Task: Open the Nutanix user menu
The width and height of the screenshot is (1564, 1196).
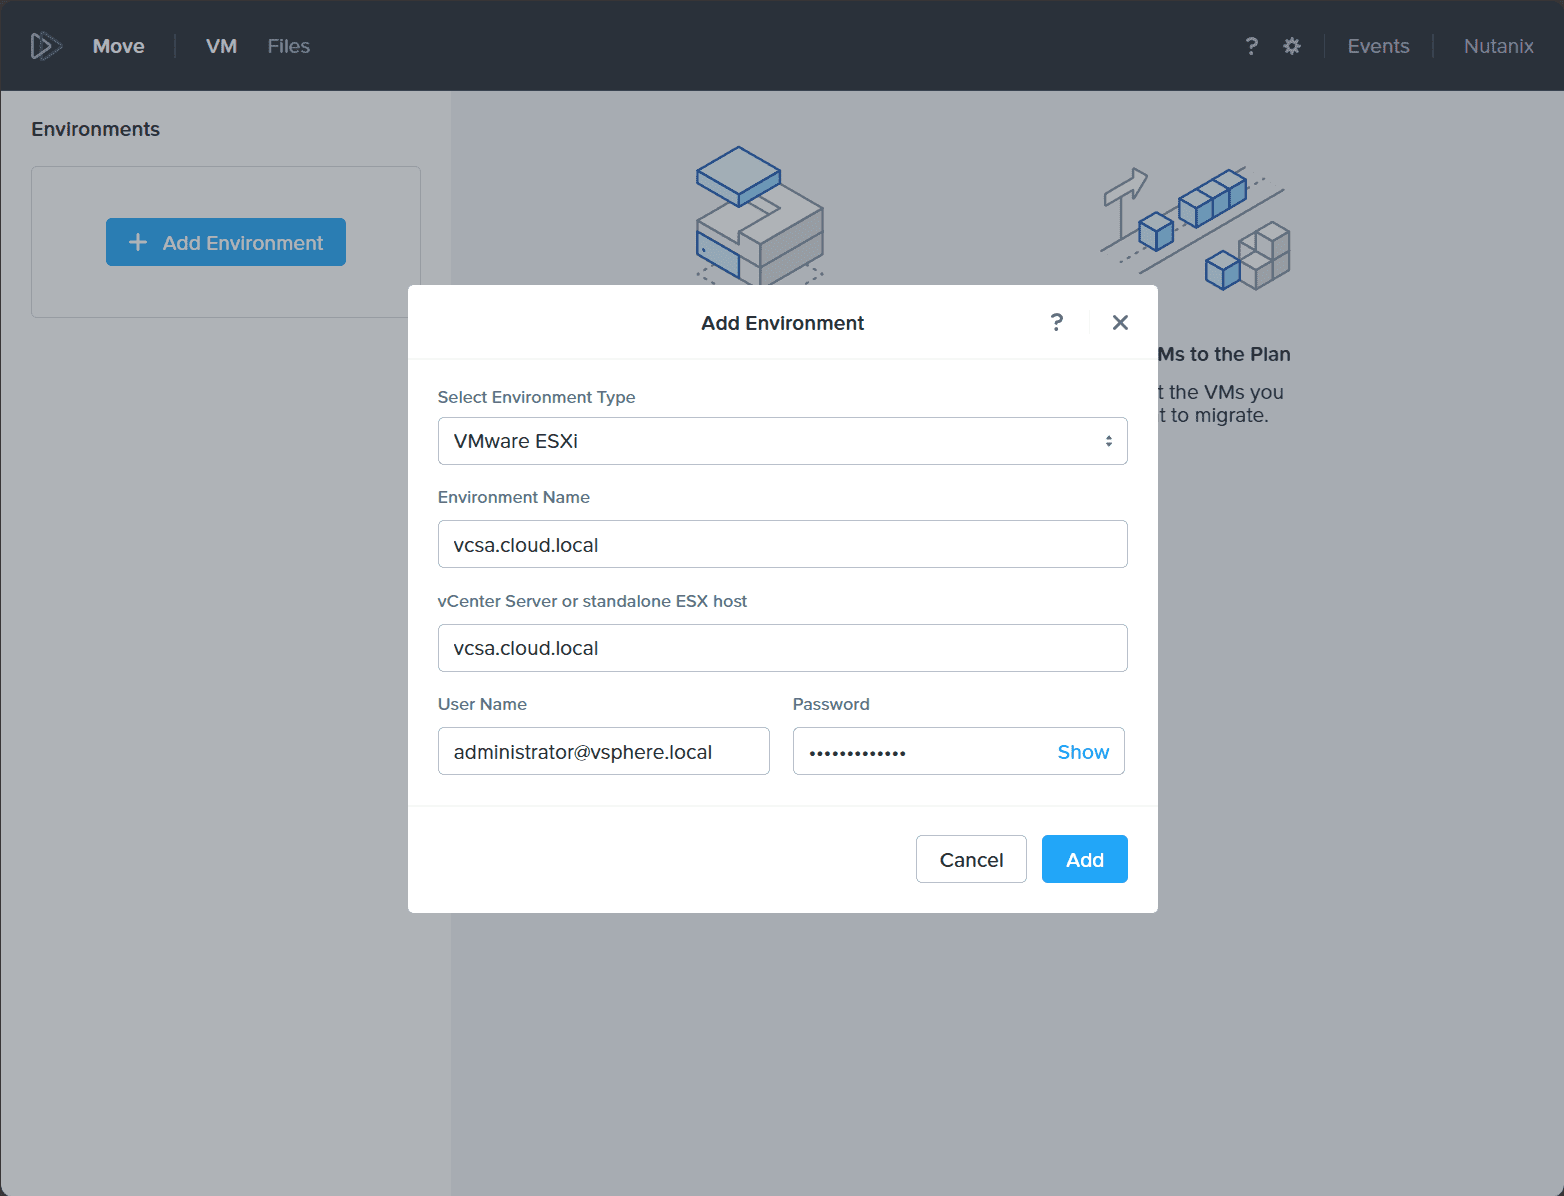Action: pyautogui.click(x=1498, y=46)
